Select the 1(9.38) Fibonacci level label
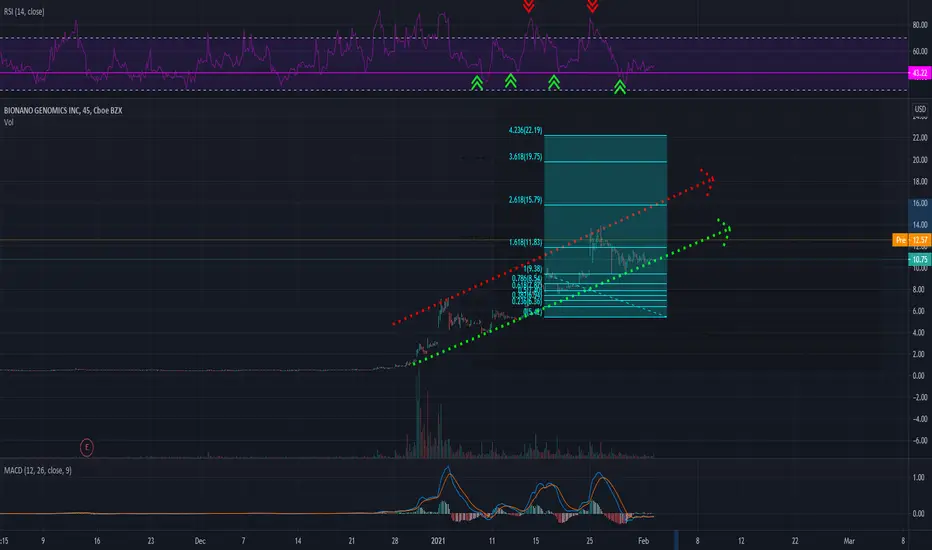This screenshot has height=550, width=932. 533,269
